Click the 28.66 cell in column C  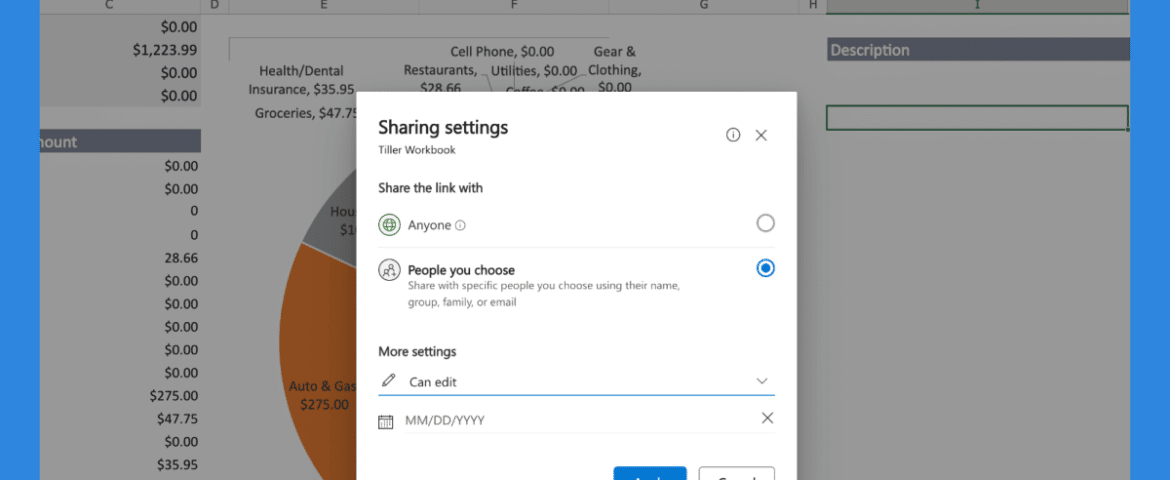pyautogui.click(x=120, y=258)
